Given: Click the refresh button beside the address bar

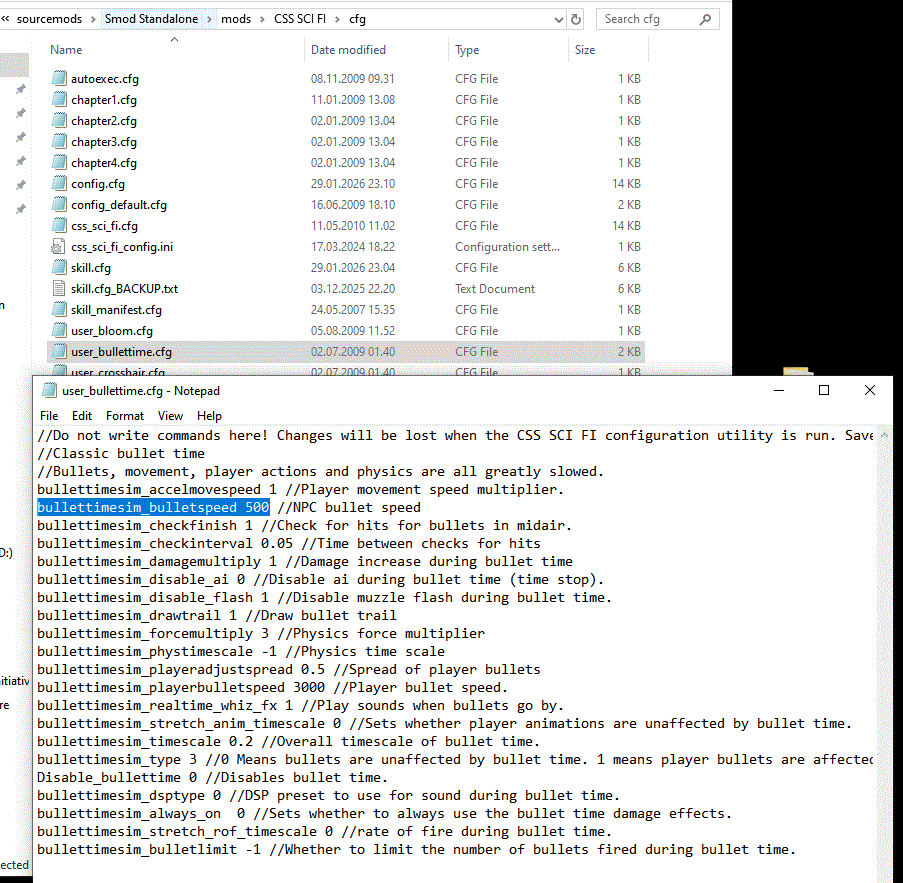Looking at the screenshot, I should tap(576, 19).
